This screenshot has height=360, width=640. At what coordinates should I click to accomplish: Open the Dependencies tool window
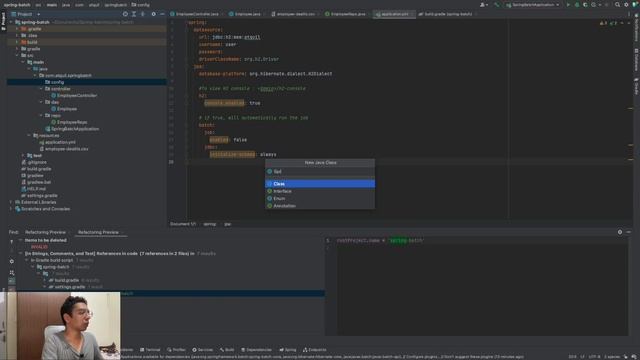(256, 350)
